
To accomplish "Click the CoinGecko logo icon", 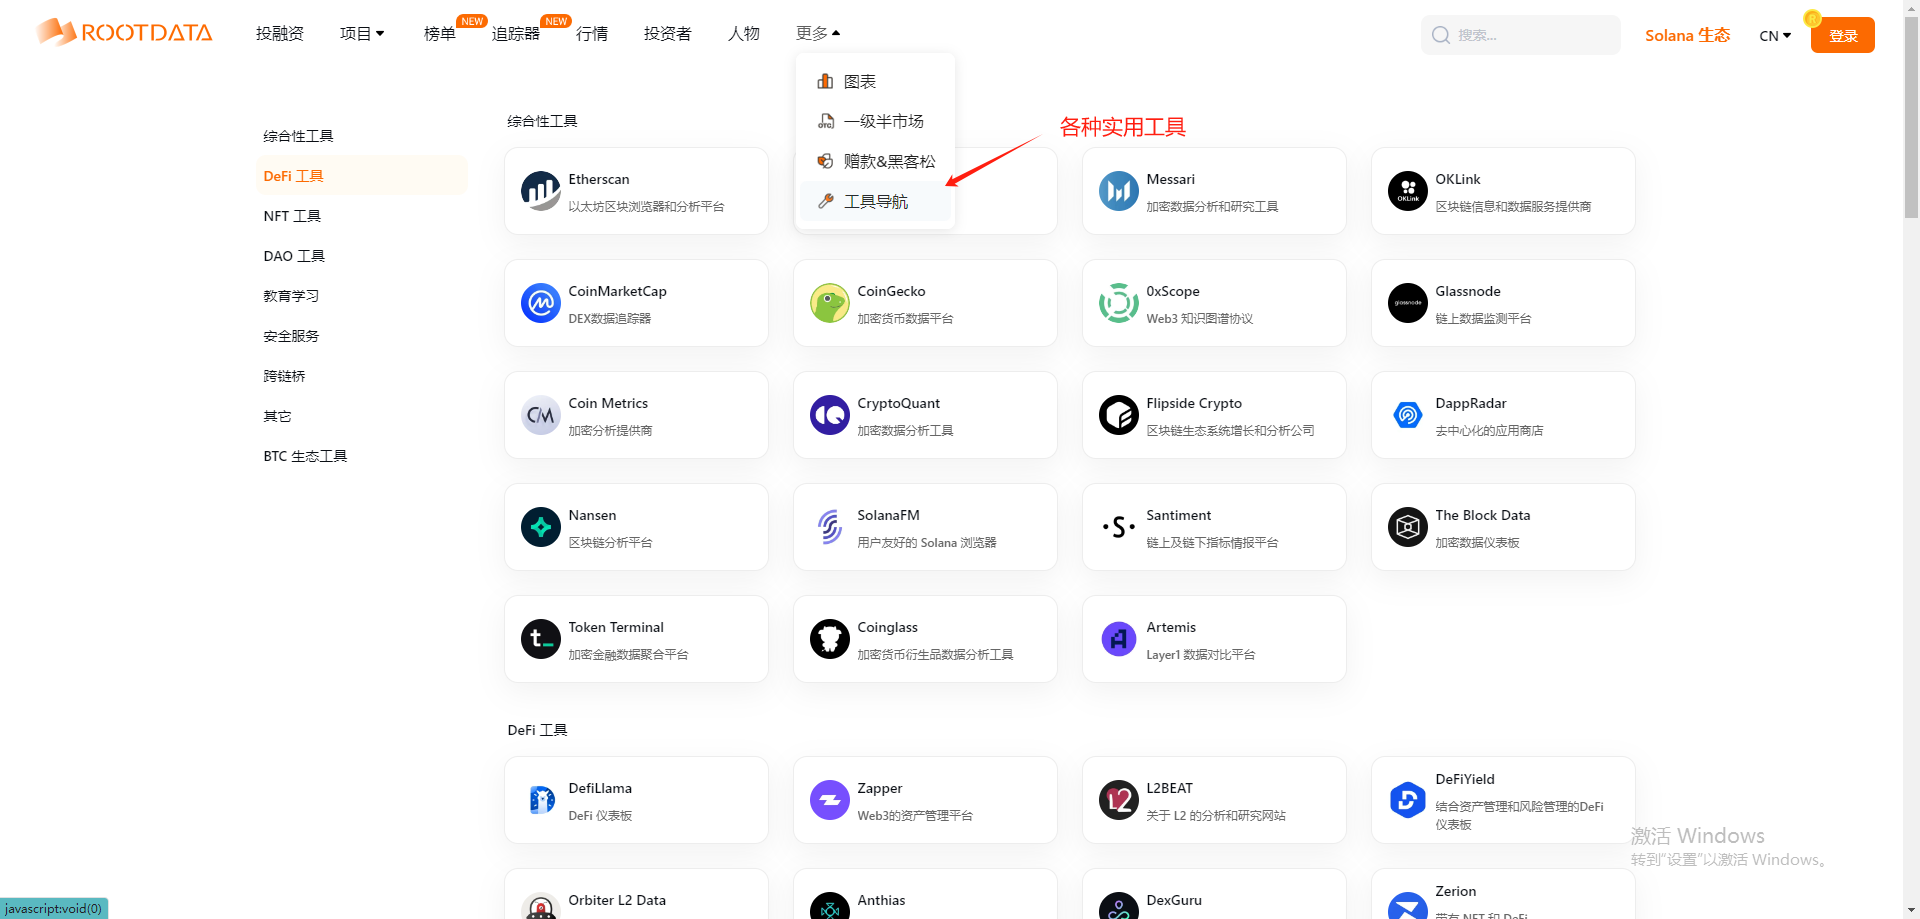I will (x=830, y=303).
